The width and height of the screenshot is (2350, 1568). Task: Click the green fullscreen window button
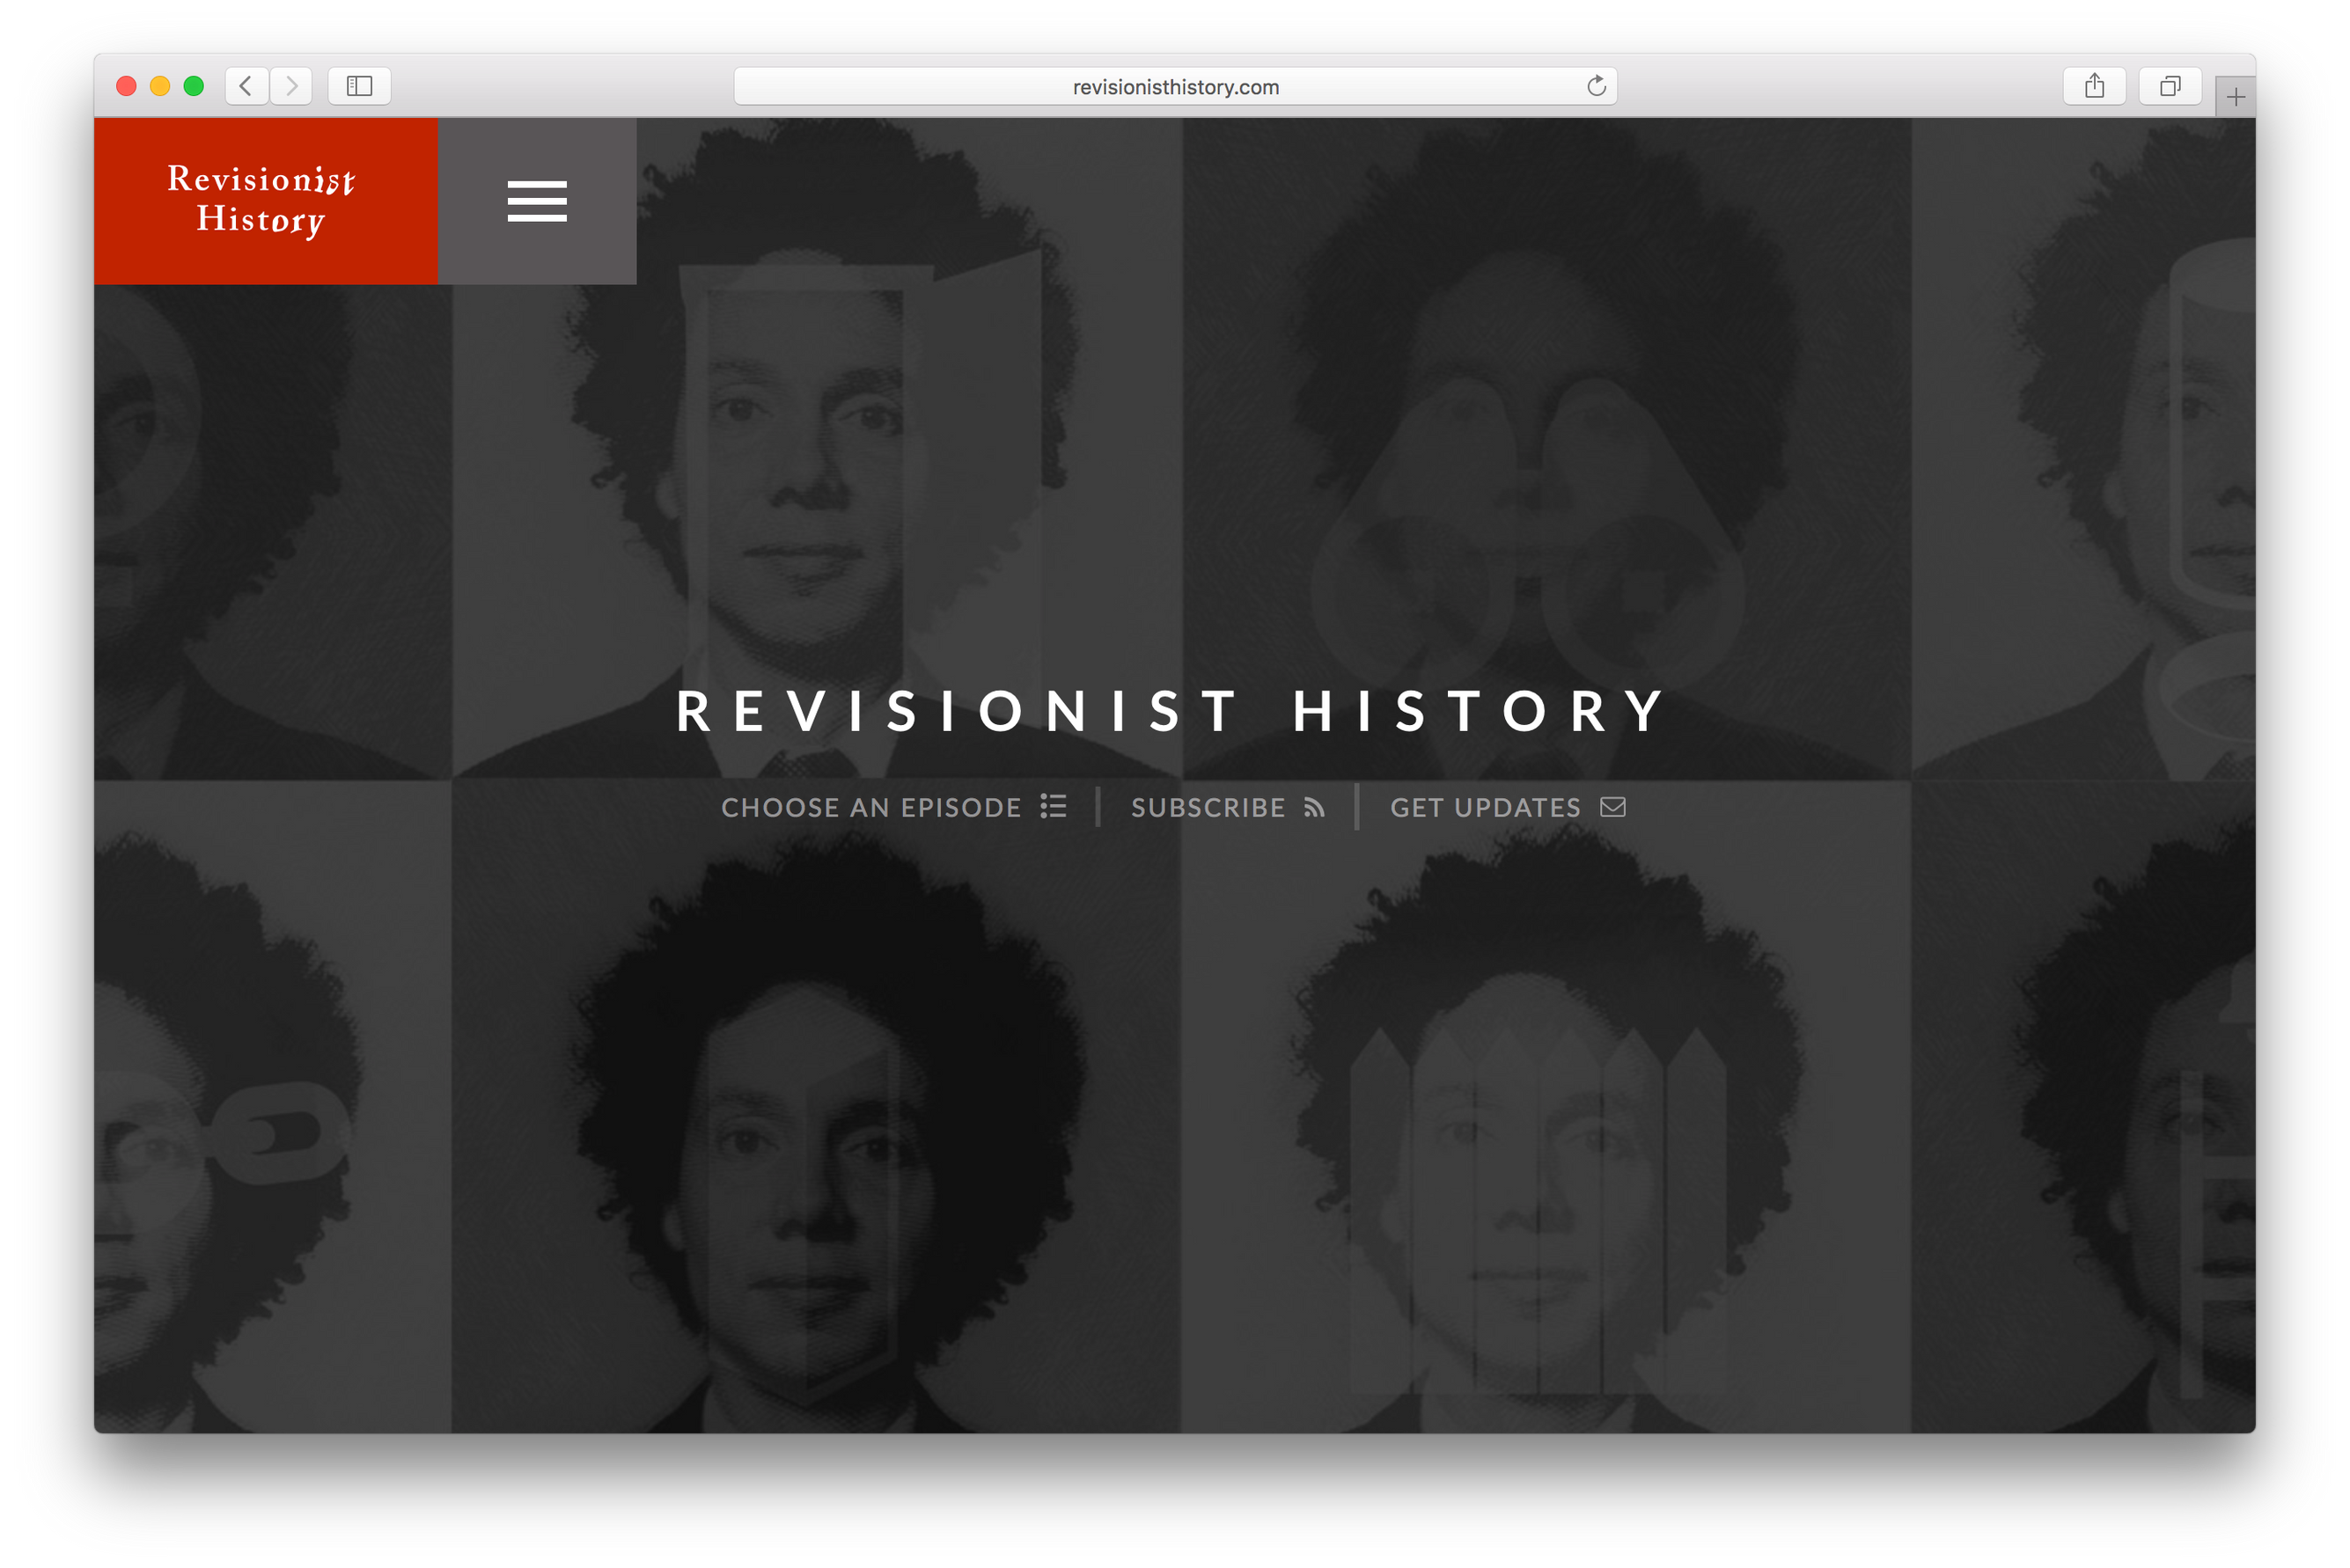tap(194, 86)
